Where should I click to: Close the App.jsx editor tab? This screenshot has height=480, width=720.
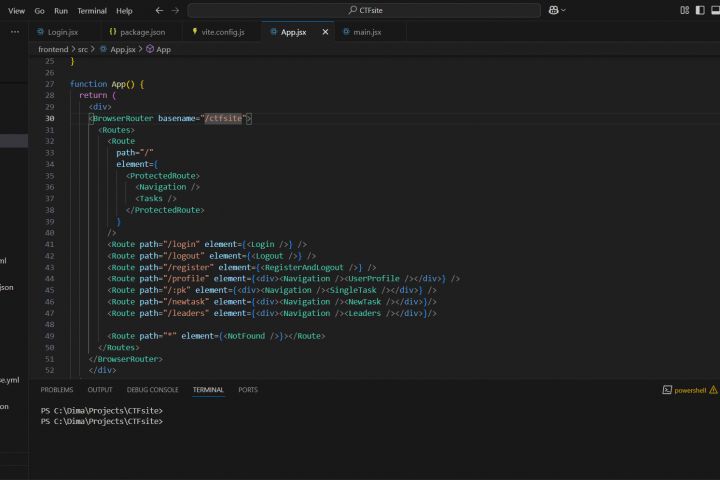click(325, 32)
